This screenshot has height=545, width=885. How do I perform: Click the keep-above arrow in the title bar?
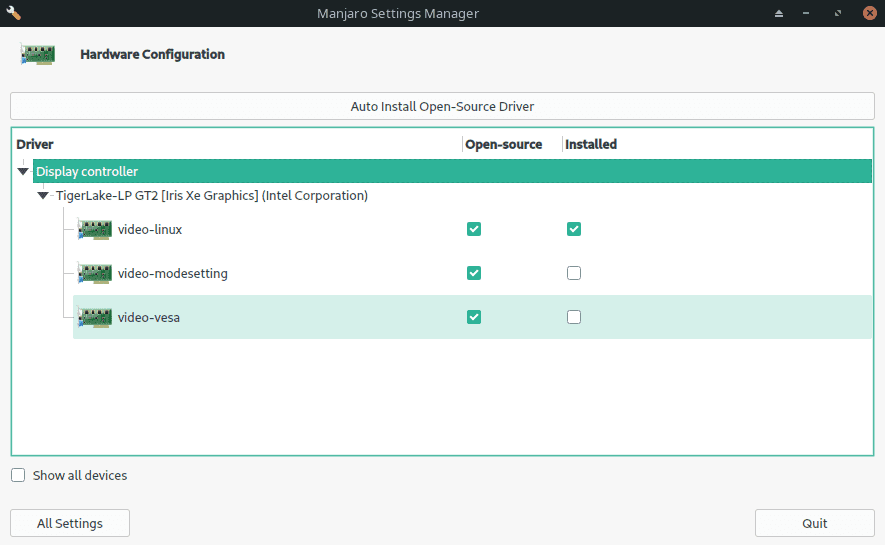point(779,13)
